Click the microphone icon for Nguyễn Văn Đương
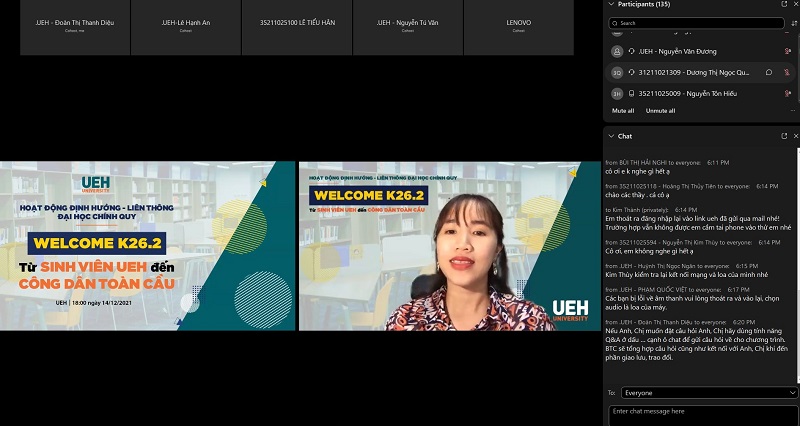800x426 pixels. (x=788, y=52)
